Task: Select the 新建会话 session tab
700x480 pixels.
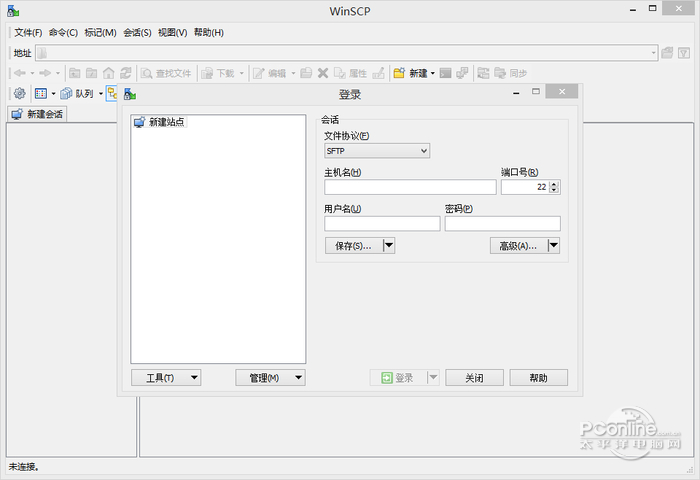Action: [x=37, y=114]
